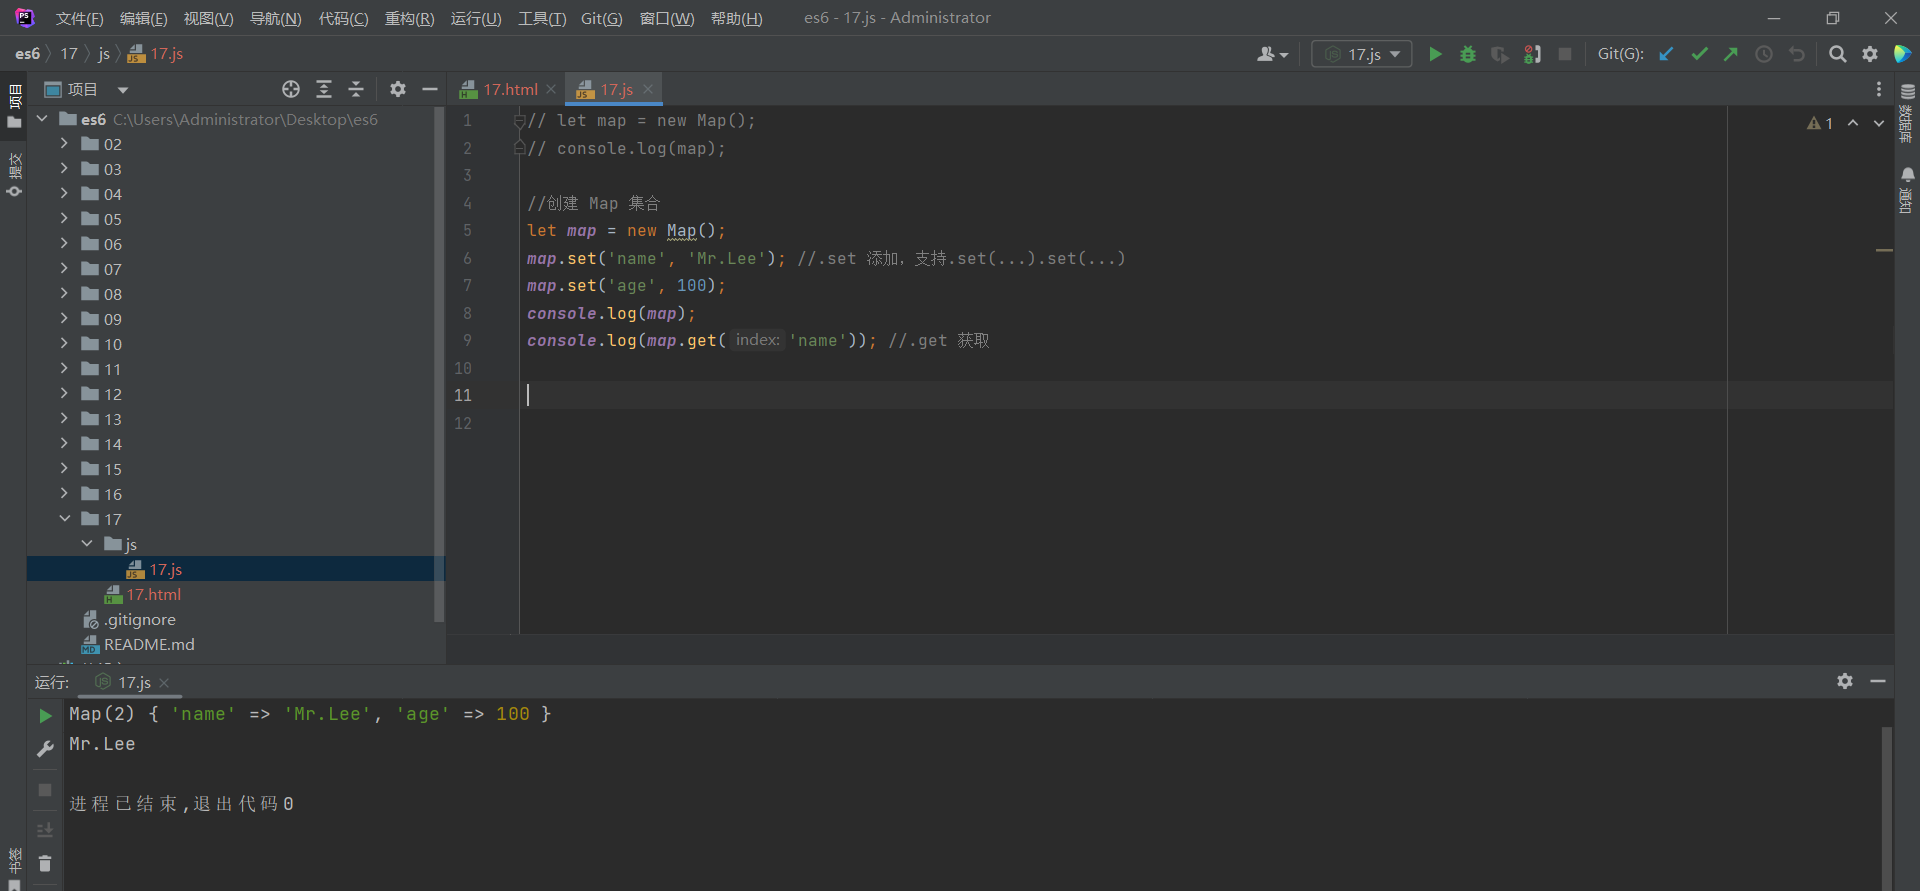Click the stop process icon in toolbar

tap(1565, 54)
